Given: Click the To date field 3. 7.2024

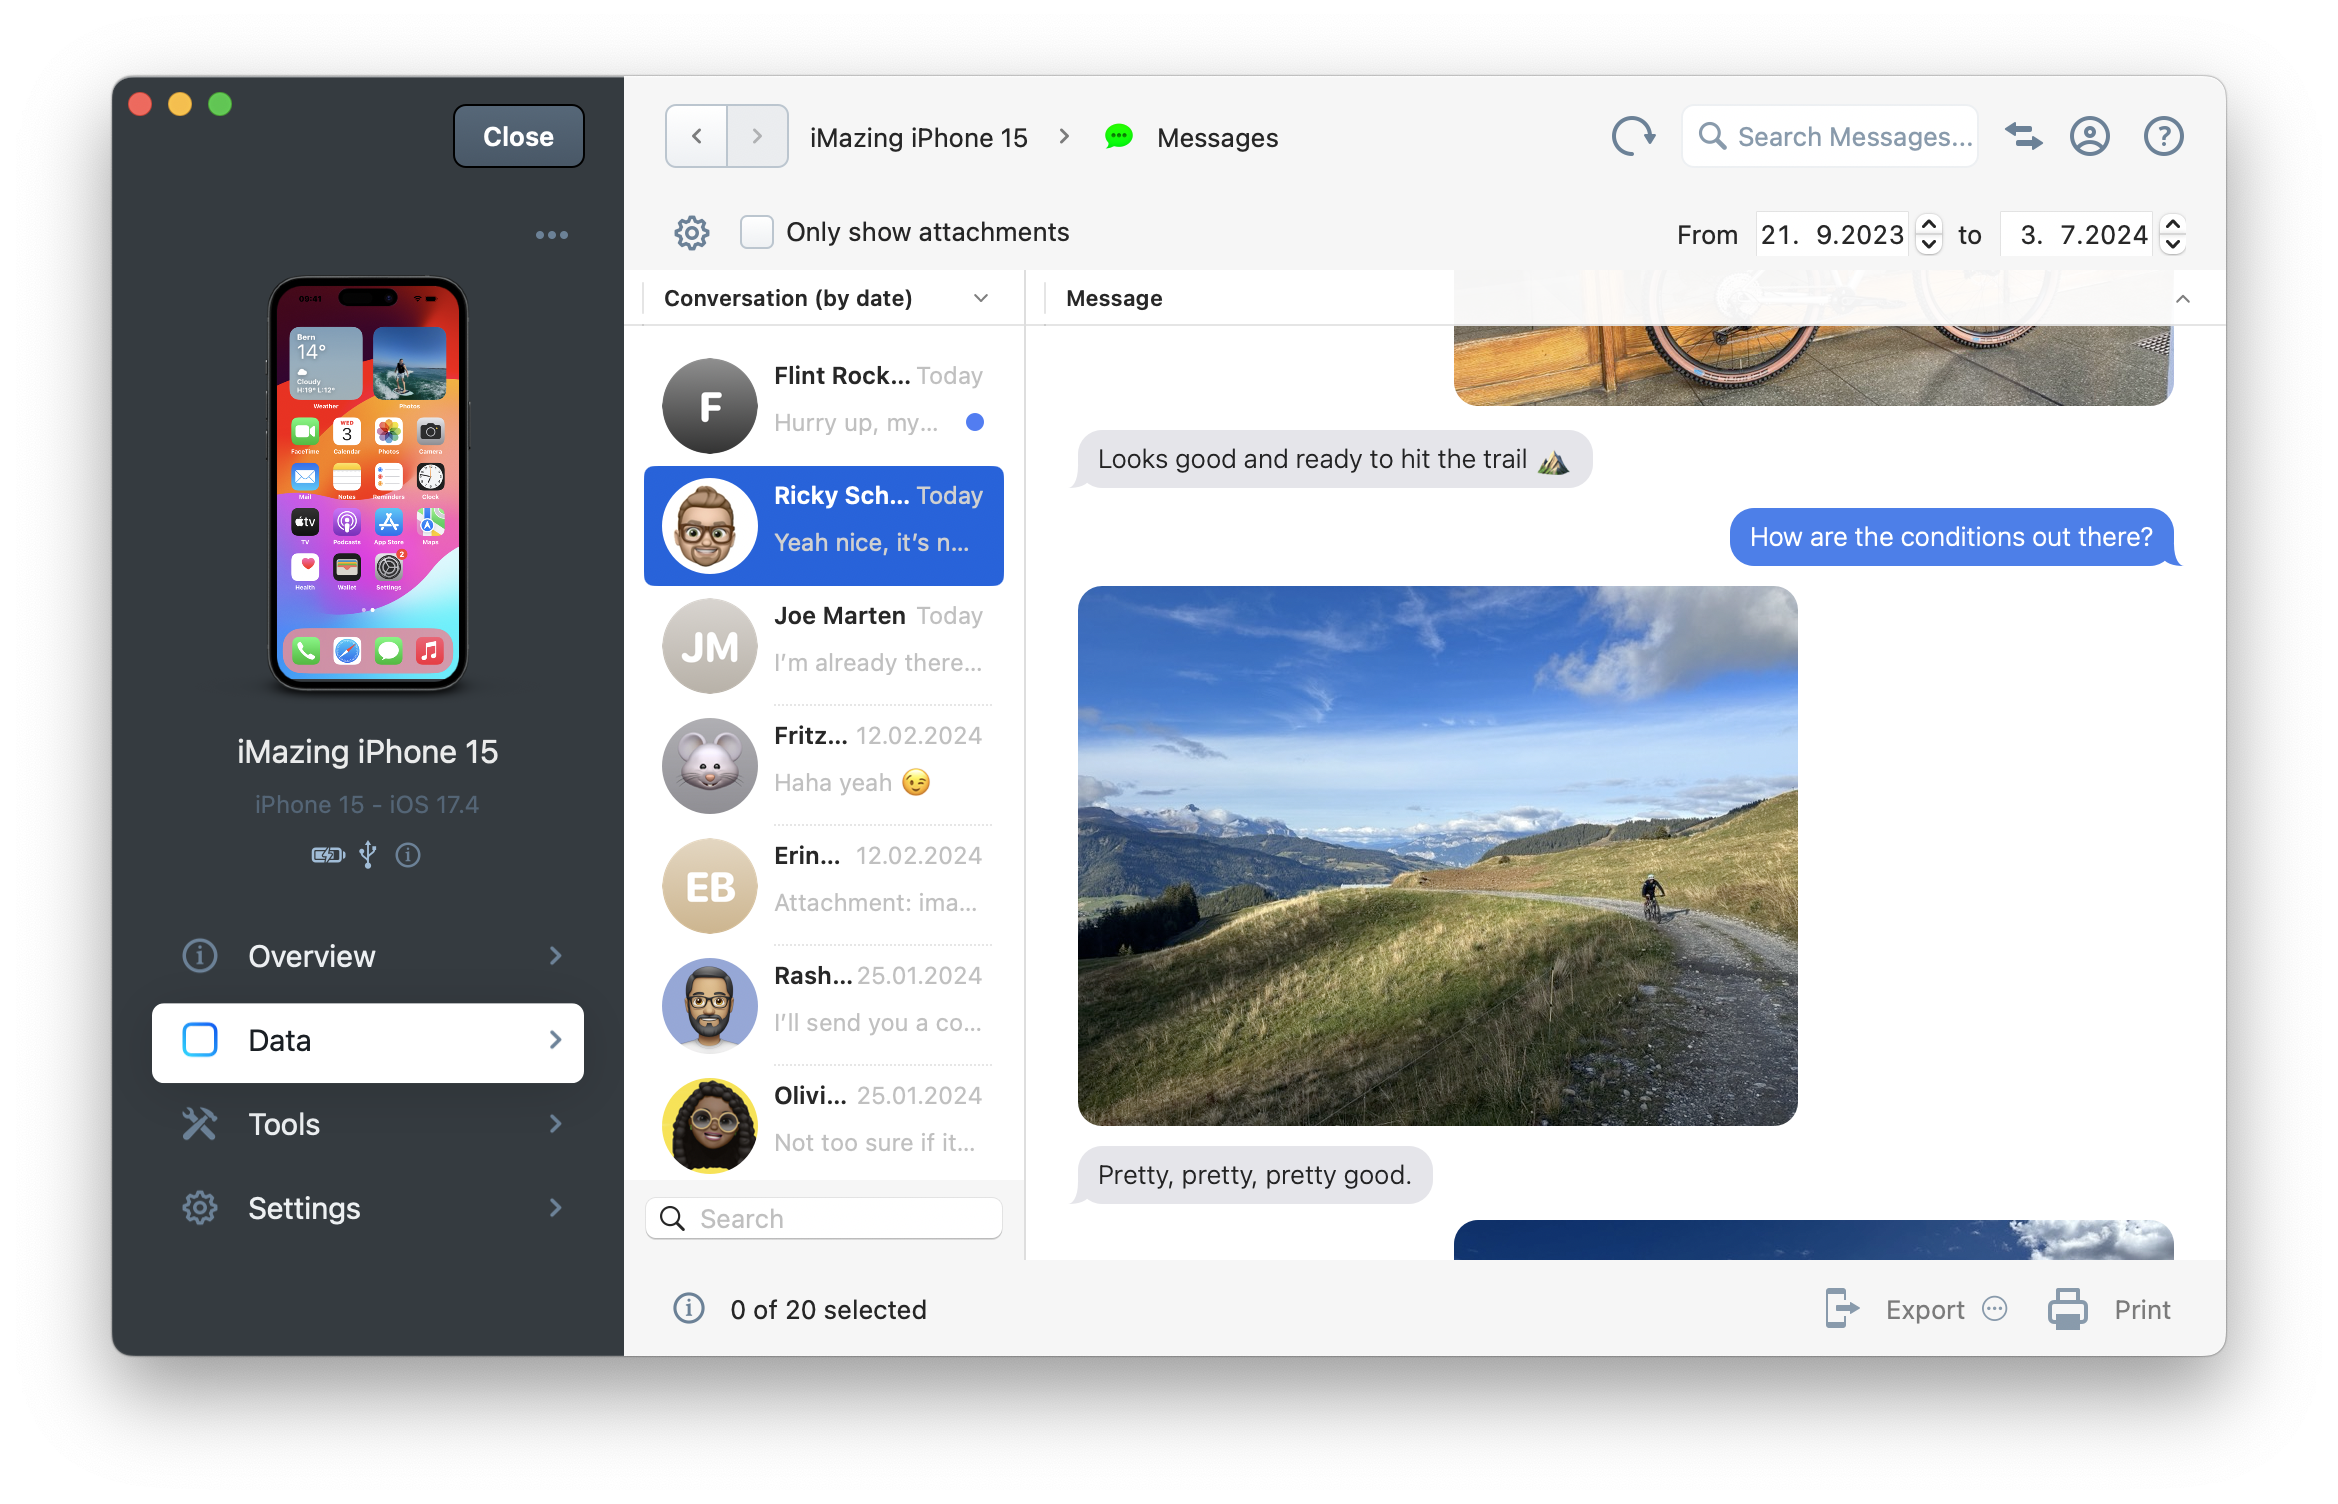Looking at the screenshot, I should (2076, 234).
